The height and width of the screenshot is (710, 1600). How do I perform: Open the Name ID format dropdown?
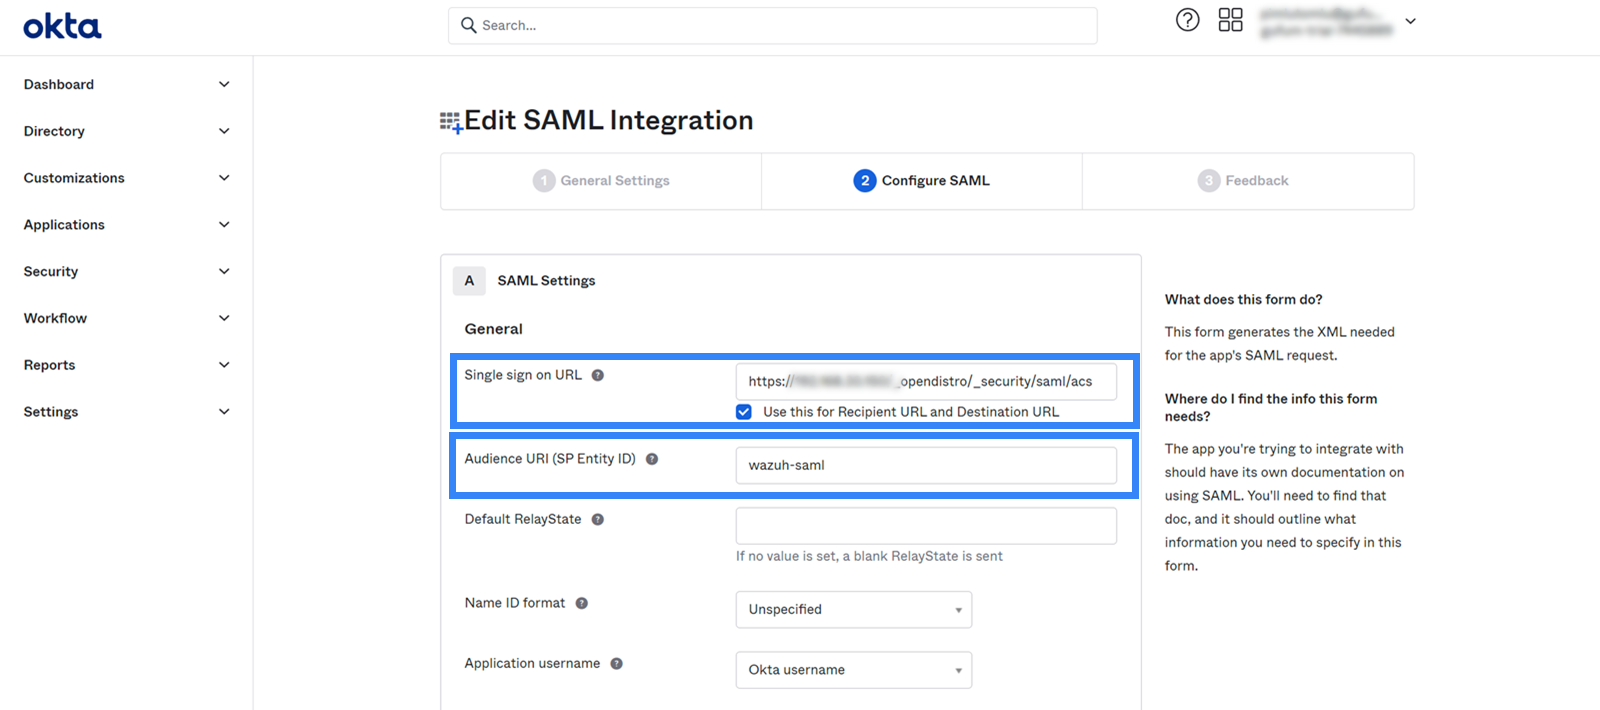point(854,610)
